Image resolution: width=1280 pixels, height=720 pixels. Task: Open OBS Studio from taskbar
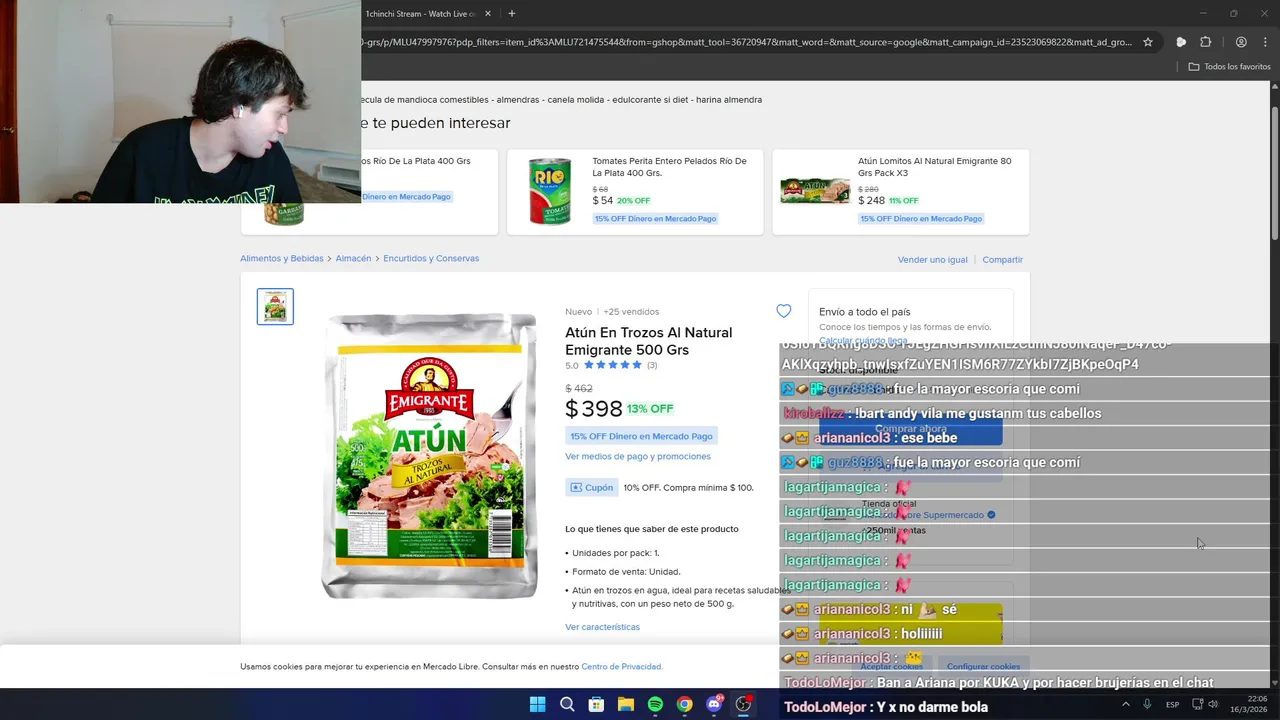tap(743, 704)
